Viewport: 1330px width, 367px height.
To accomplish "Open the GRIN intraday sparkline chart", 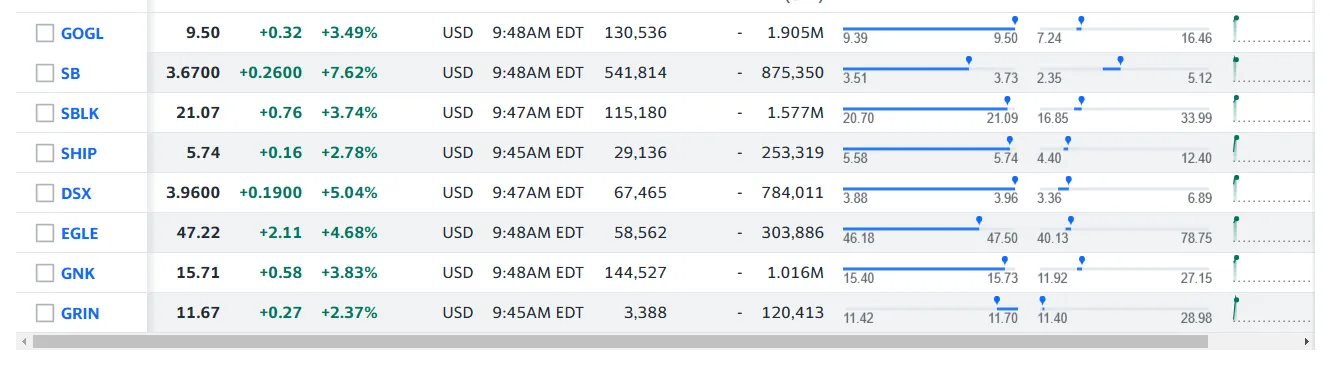I will point(1272,310).
